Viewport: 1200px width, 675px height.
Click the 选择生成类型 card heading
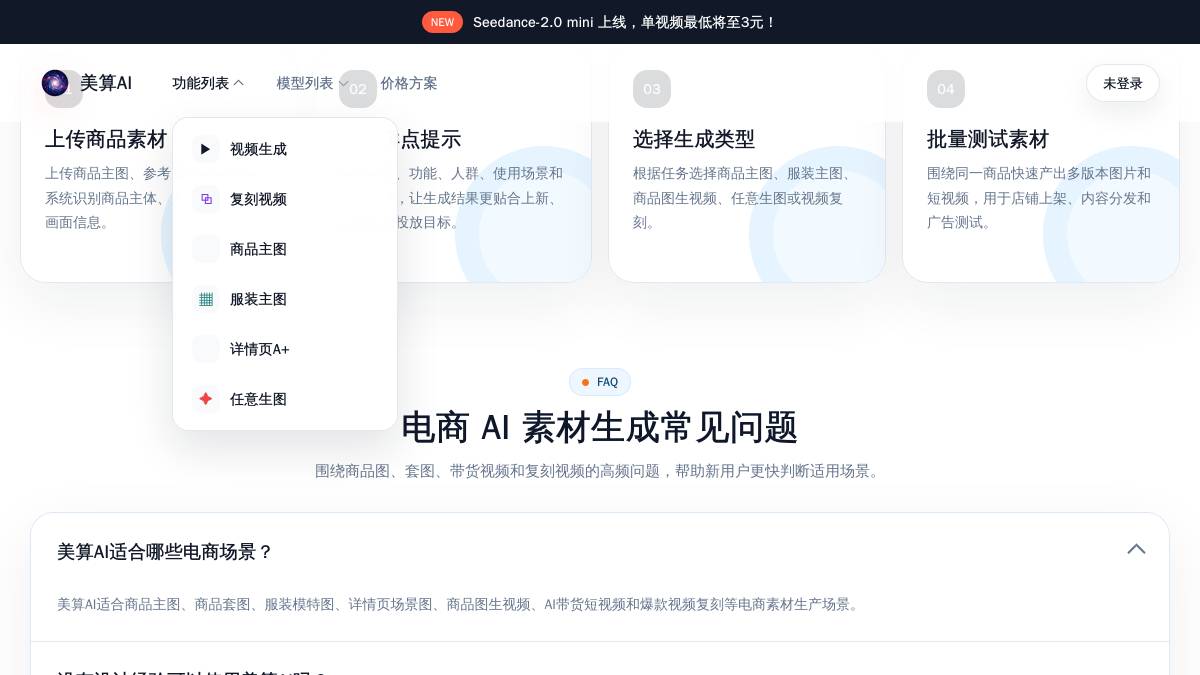point(694,139)
